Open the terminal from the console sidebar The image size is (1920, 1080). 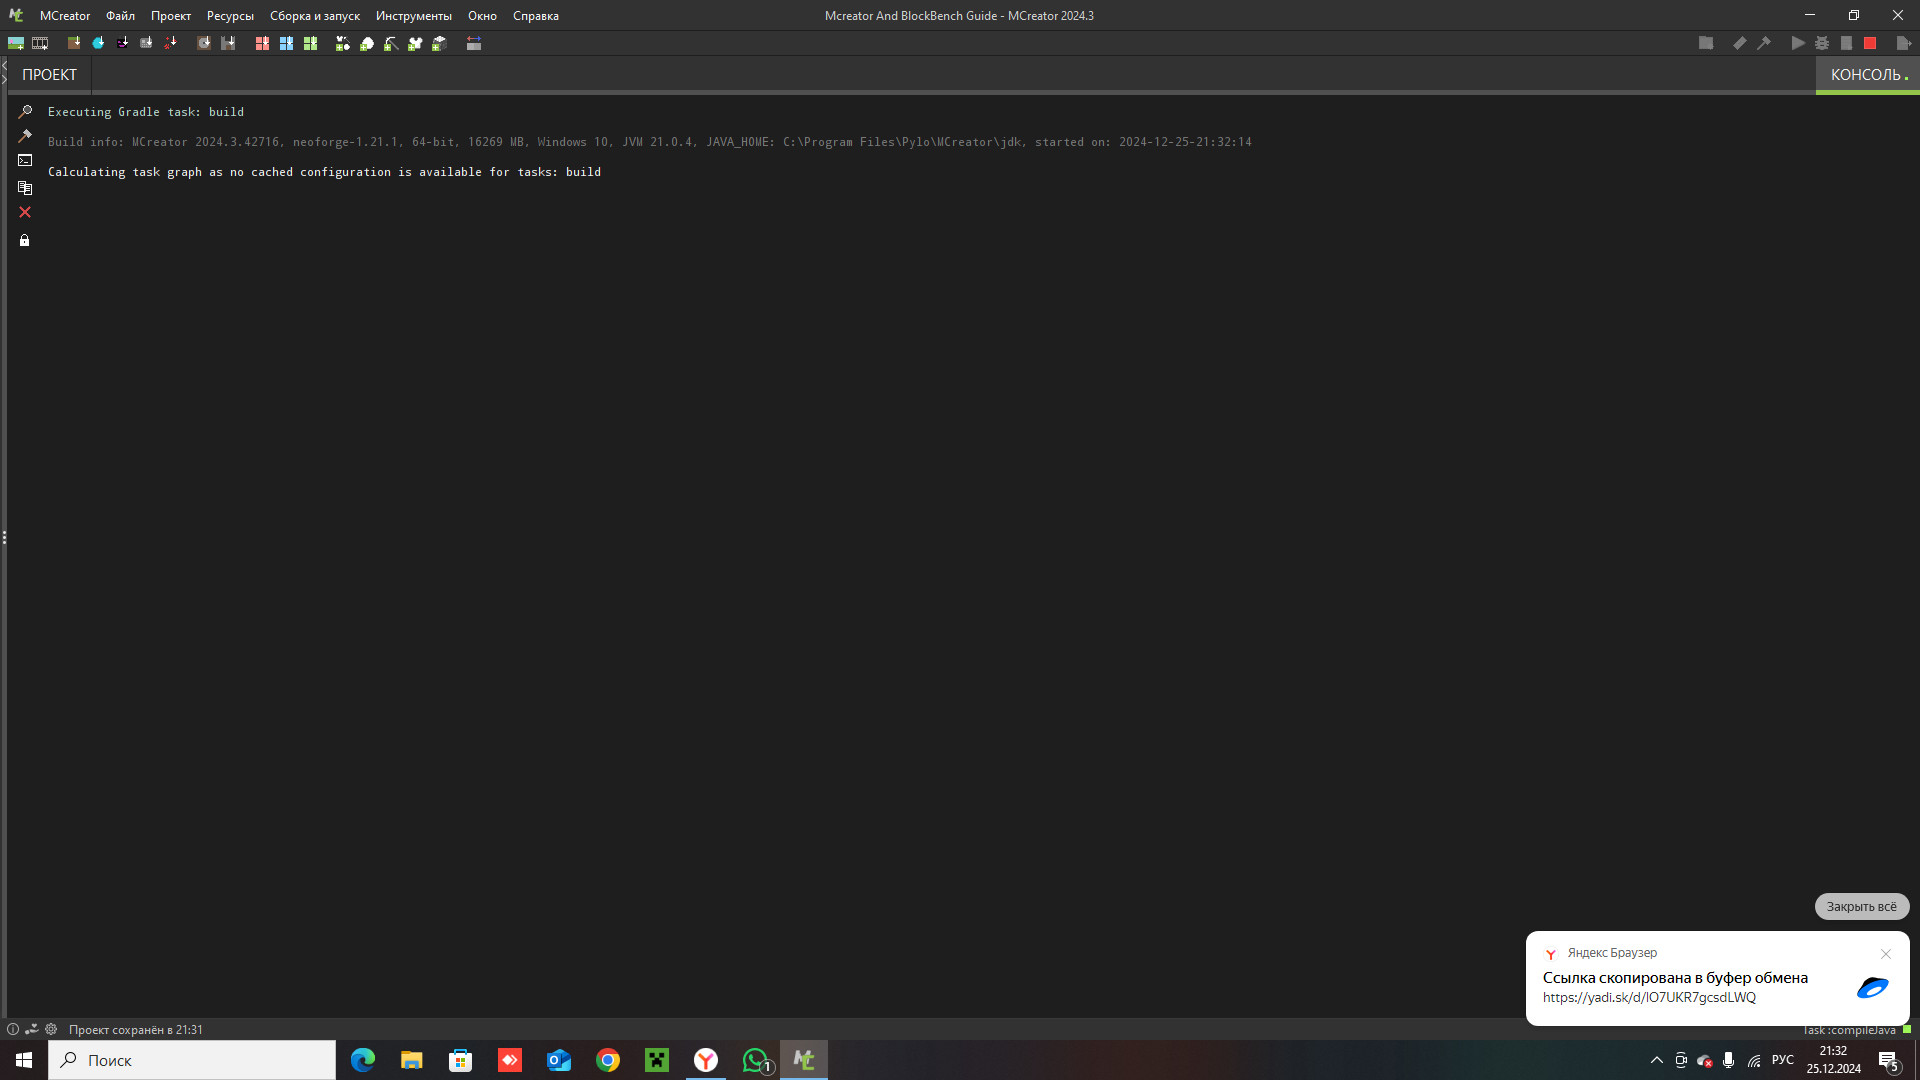coord(25,160)
